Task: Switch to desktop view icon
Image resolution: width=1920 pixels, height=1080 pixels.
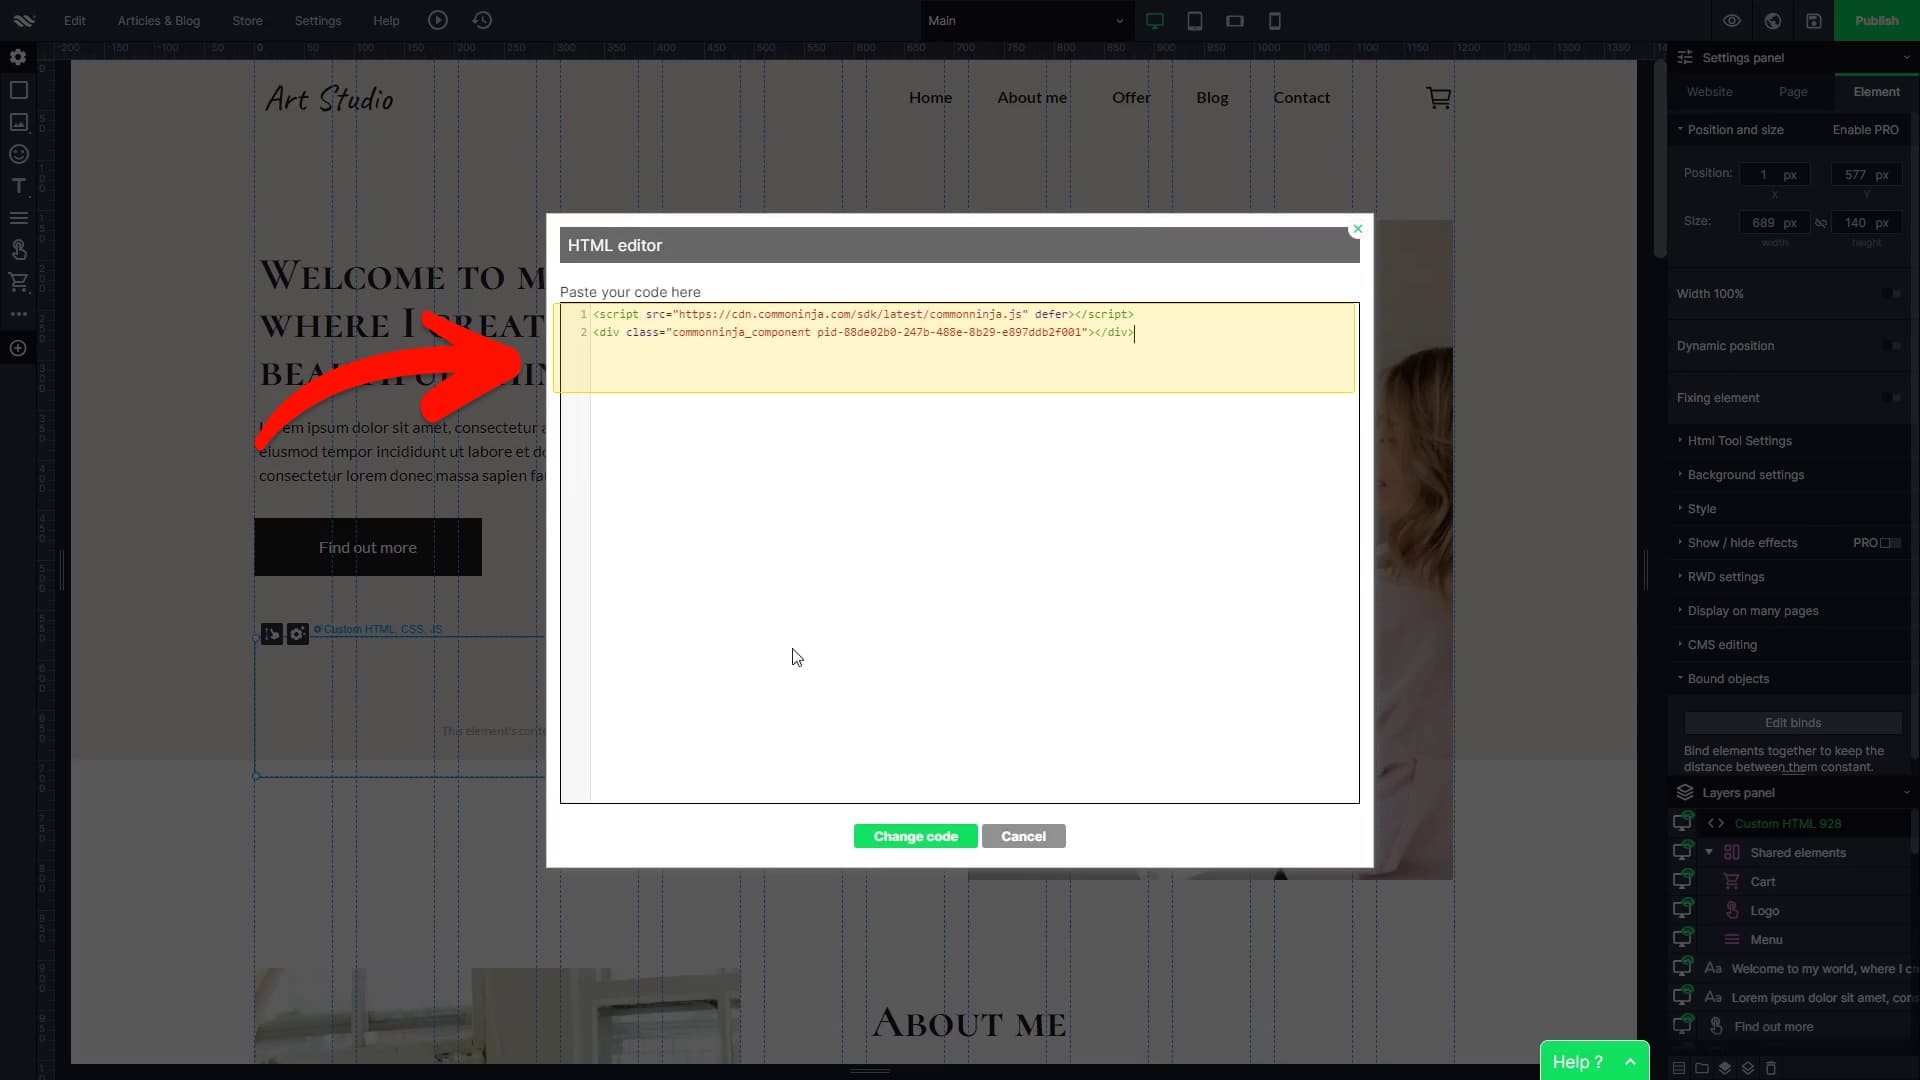Action: pyautogui.click(x=1155, y=21)
